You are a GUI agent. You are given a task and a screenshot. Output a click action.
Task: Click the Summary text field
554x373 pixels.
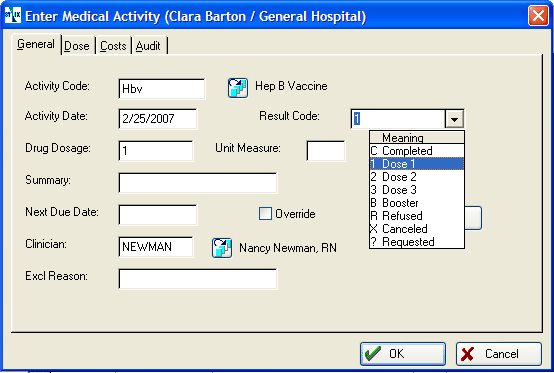tap(198, 183)
